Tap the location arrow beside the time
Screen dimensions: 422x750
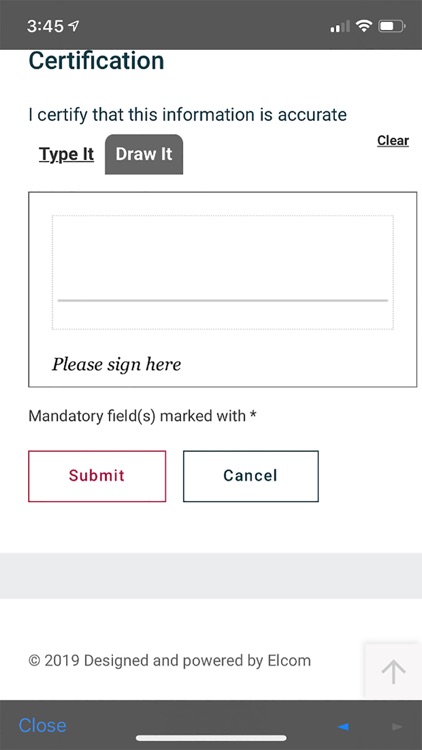coord(74,26)
